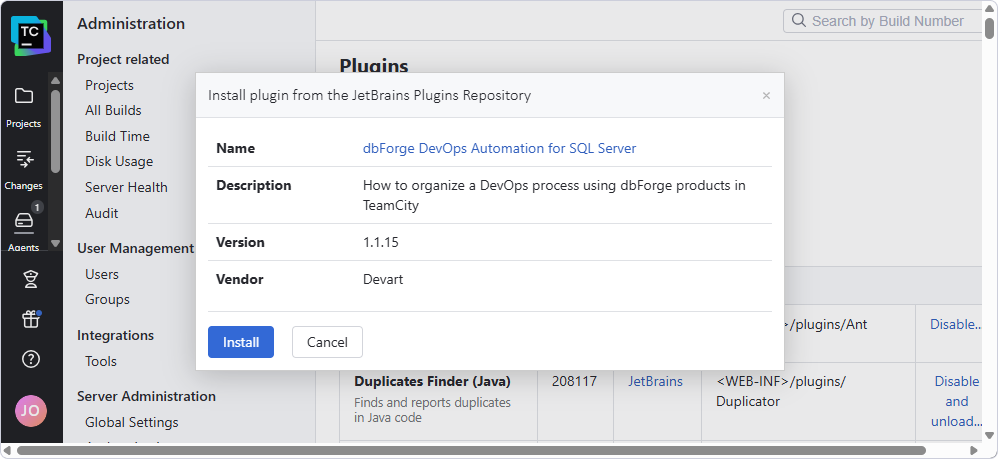Click the sidebar scroll down arrow

(55, 243)
